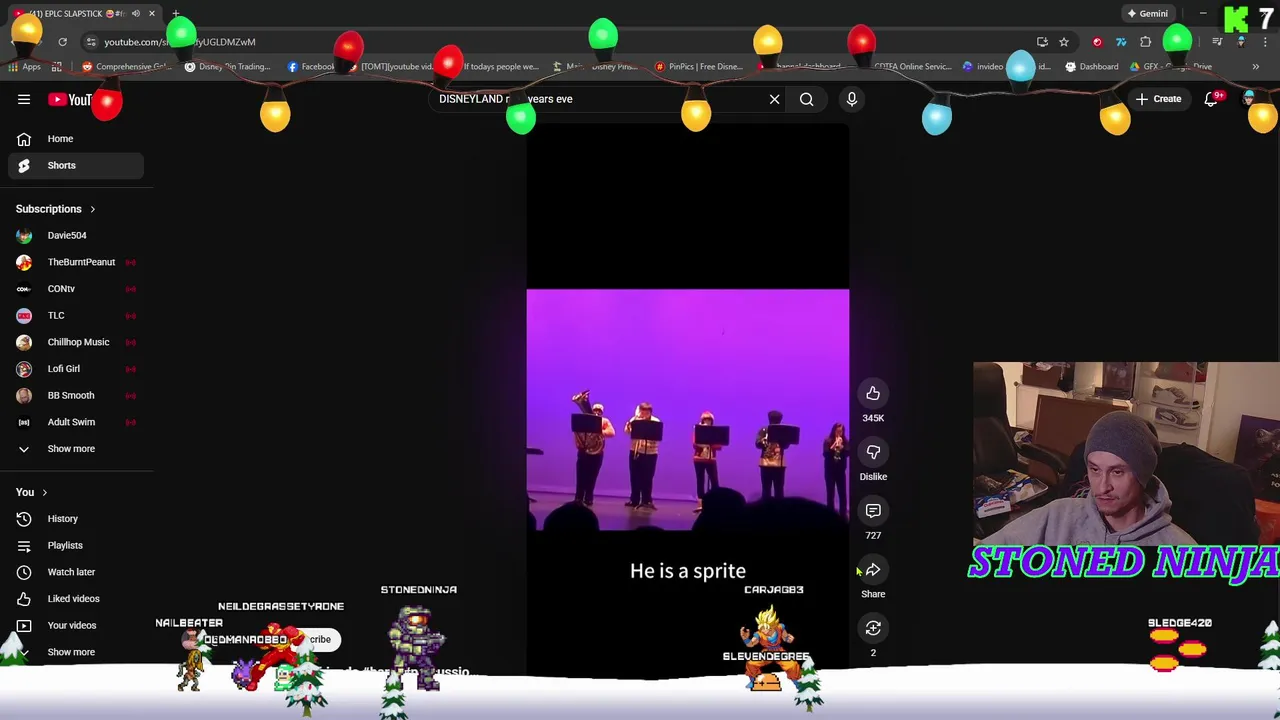Open GFX Google Drive bookmark
The width and height of the screenshot is (1280, 720).
[1172, 67]
